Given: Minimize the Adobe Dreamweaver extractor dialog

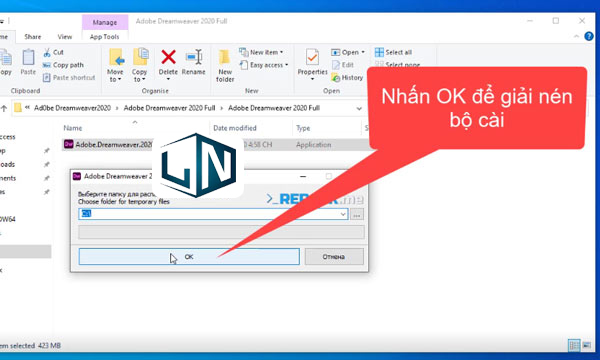Looking at the screenshot, I should [x=303, y=176].
